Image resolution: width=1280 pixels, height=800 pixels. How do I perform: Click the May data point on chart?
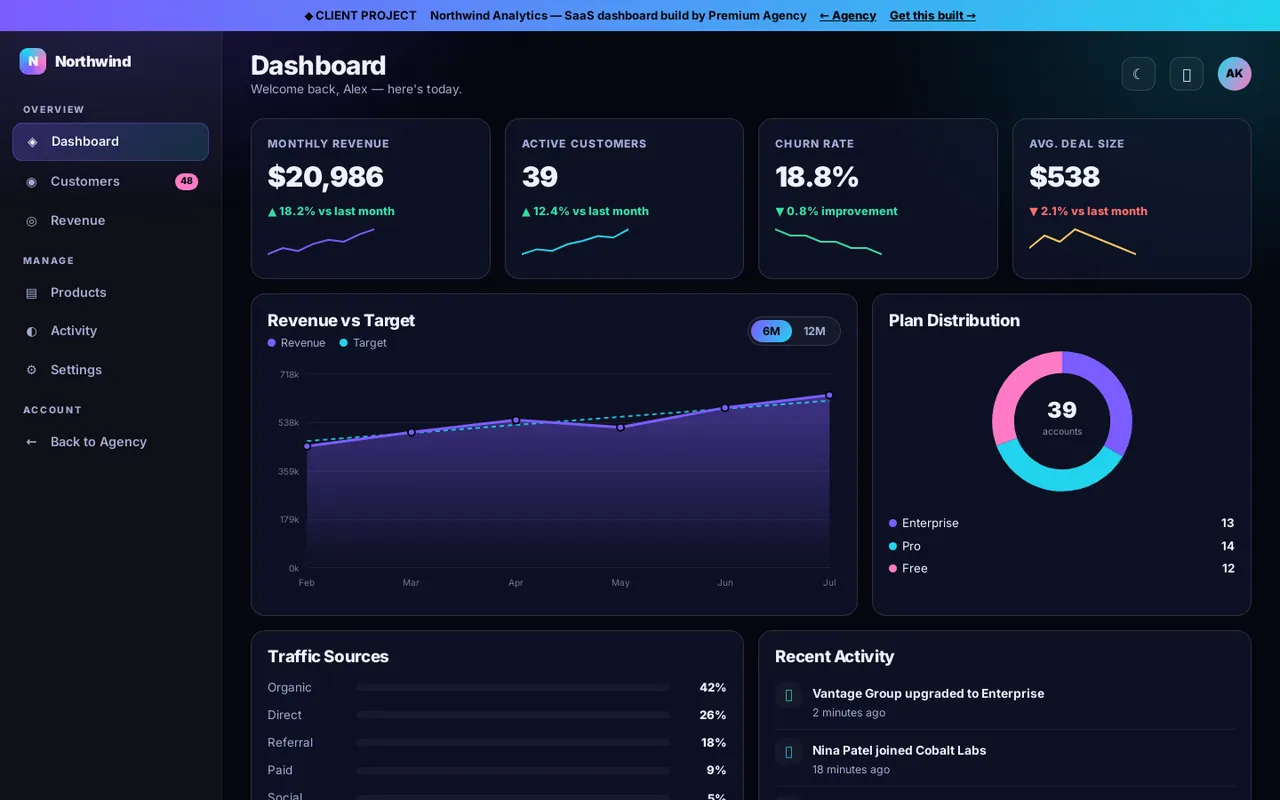click(620, 427)
